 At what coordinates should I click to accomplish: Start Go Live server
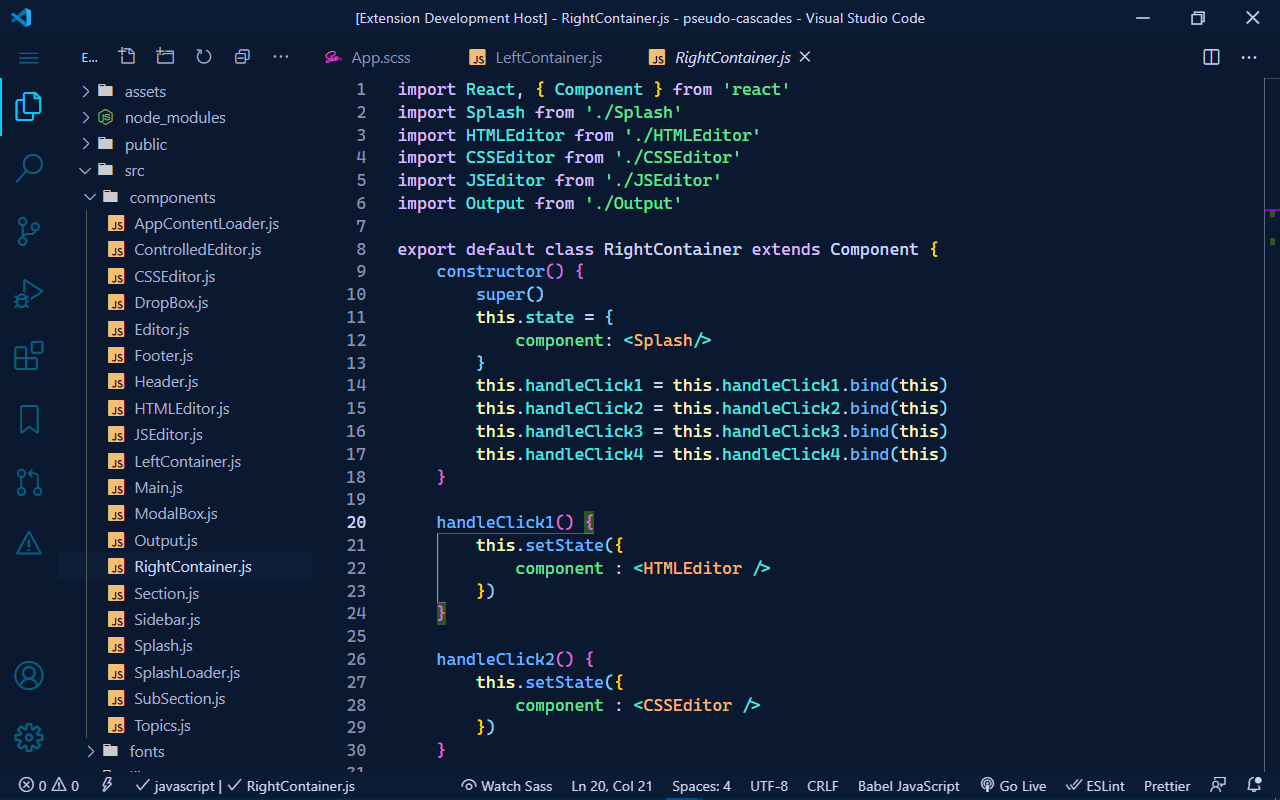click(x=1013, y=786)
